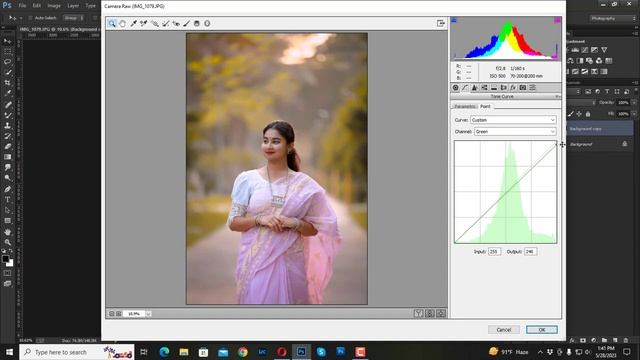Open the Tone Curve panel tab icon

click(x=465, y=87)
